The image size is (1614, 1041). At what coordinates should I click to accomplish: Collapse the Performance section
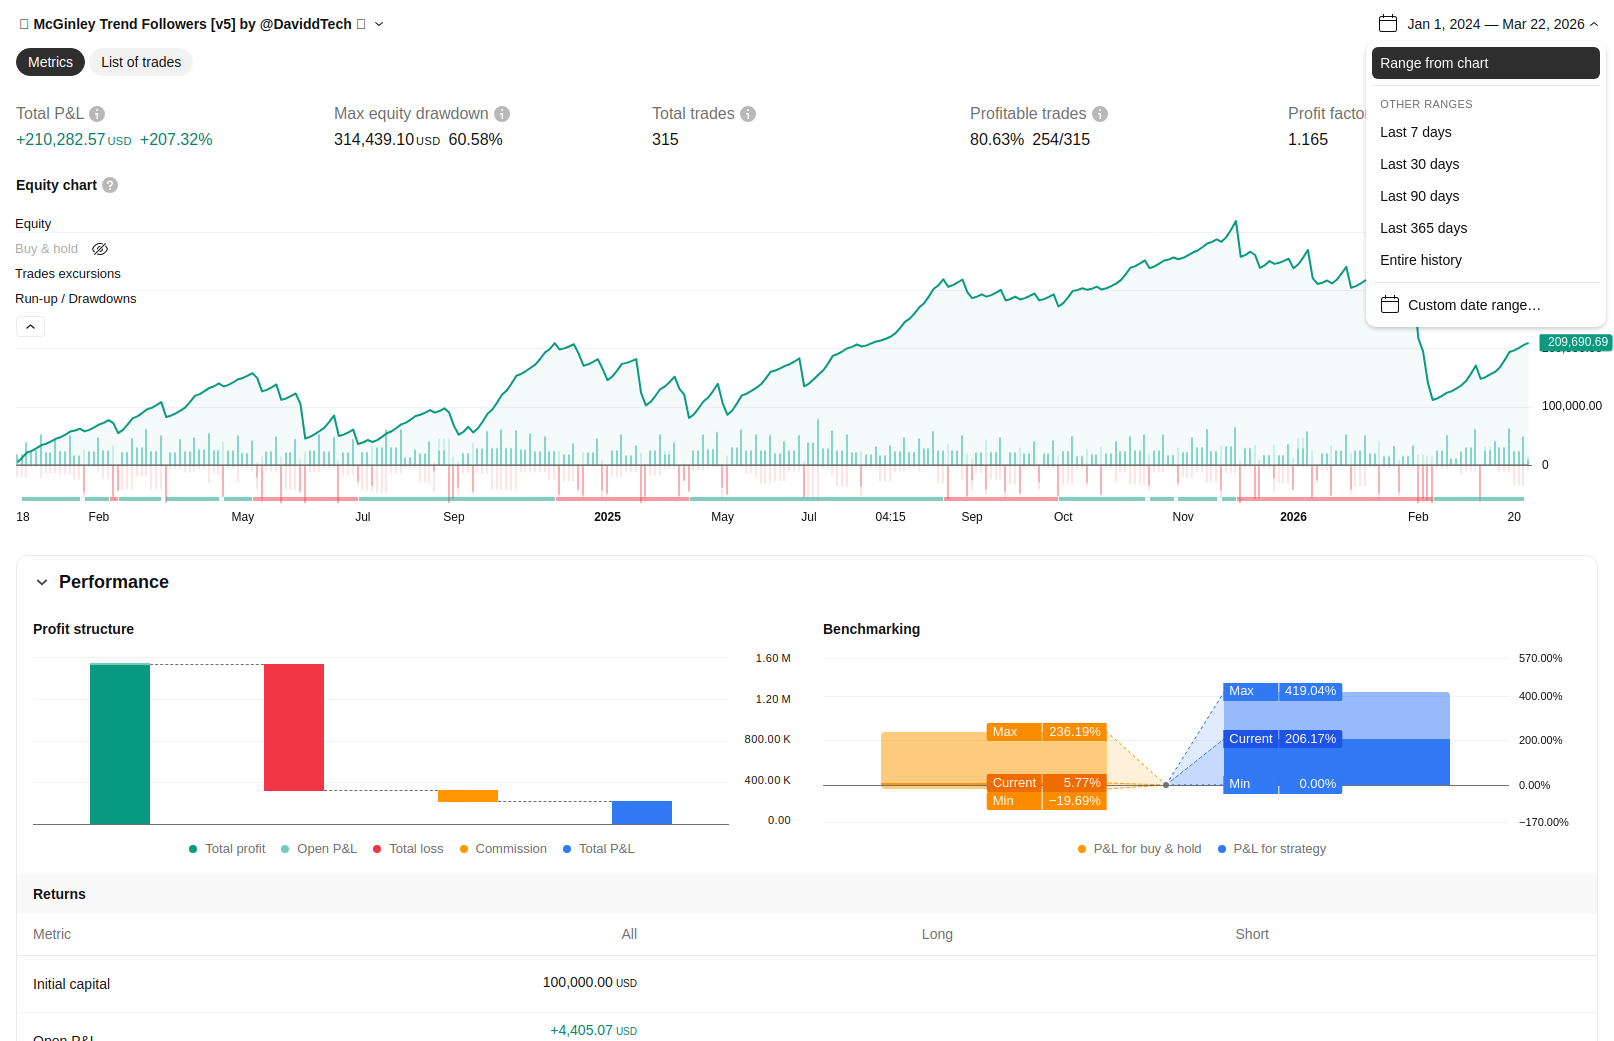point(42,582)
